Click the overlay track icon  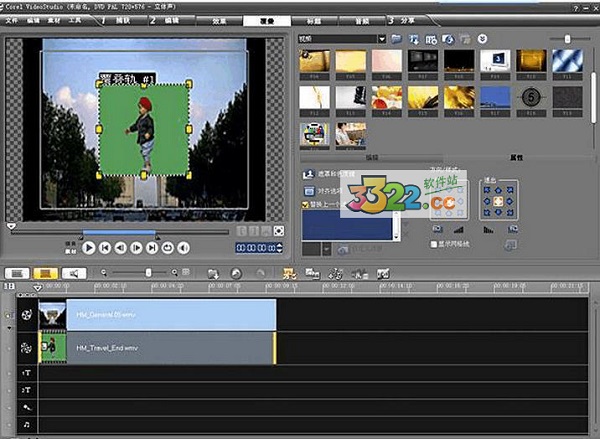[25, 348]
